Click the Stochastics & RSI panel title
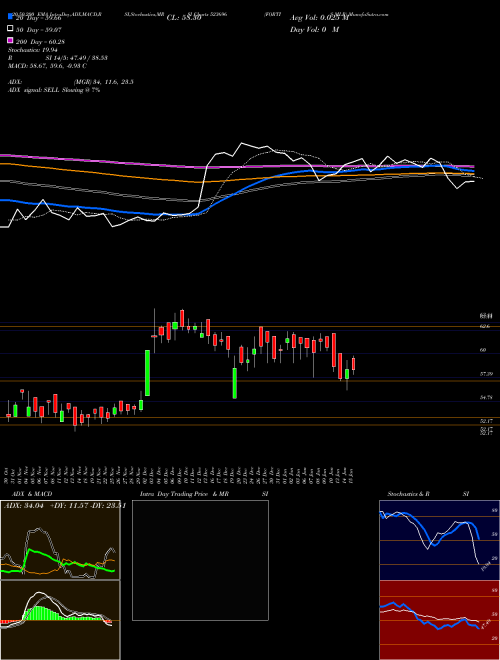 428,494
